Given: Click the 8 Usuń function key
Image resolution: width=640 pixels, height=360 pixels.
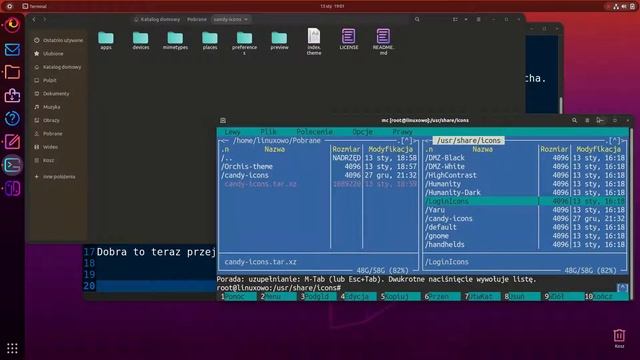Looking at the screenshot, I should click(x=520, y=296).
